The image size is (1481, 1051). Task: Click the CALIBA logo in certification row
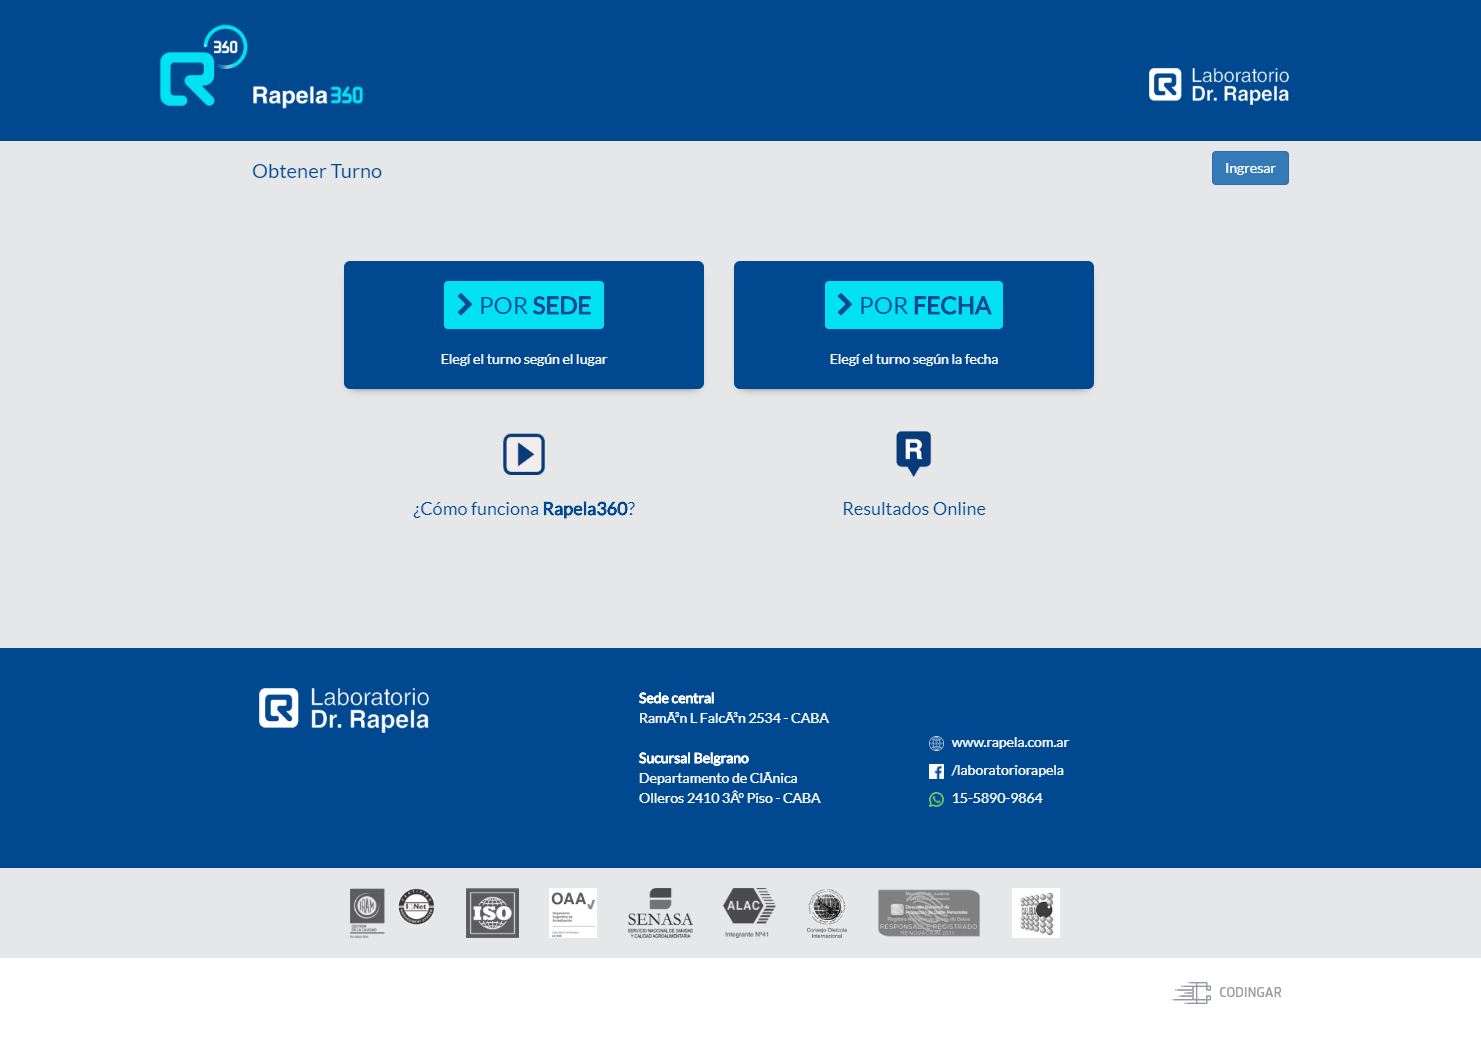[1036, 913]
